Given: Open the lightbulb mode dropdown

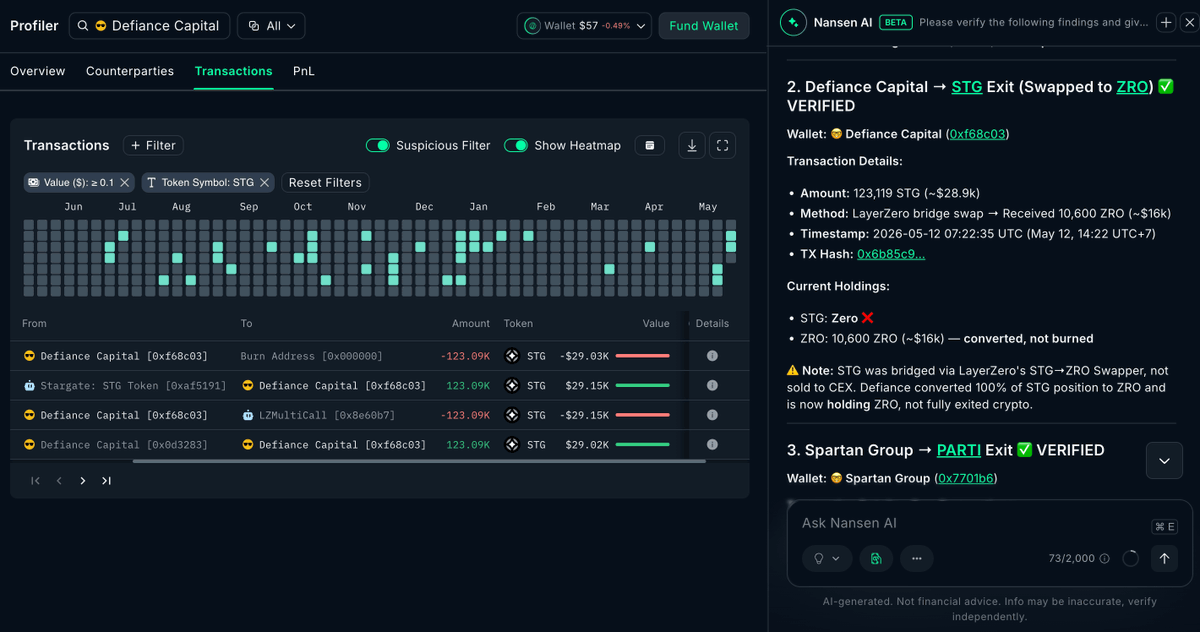Looking at the screenshot, I should [x=827, y=558].
